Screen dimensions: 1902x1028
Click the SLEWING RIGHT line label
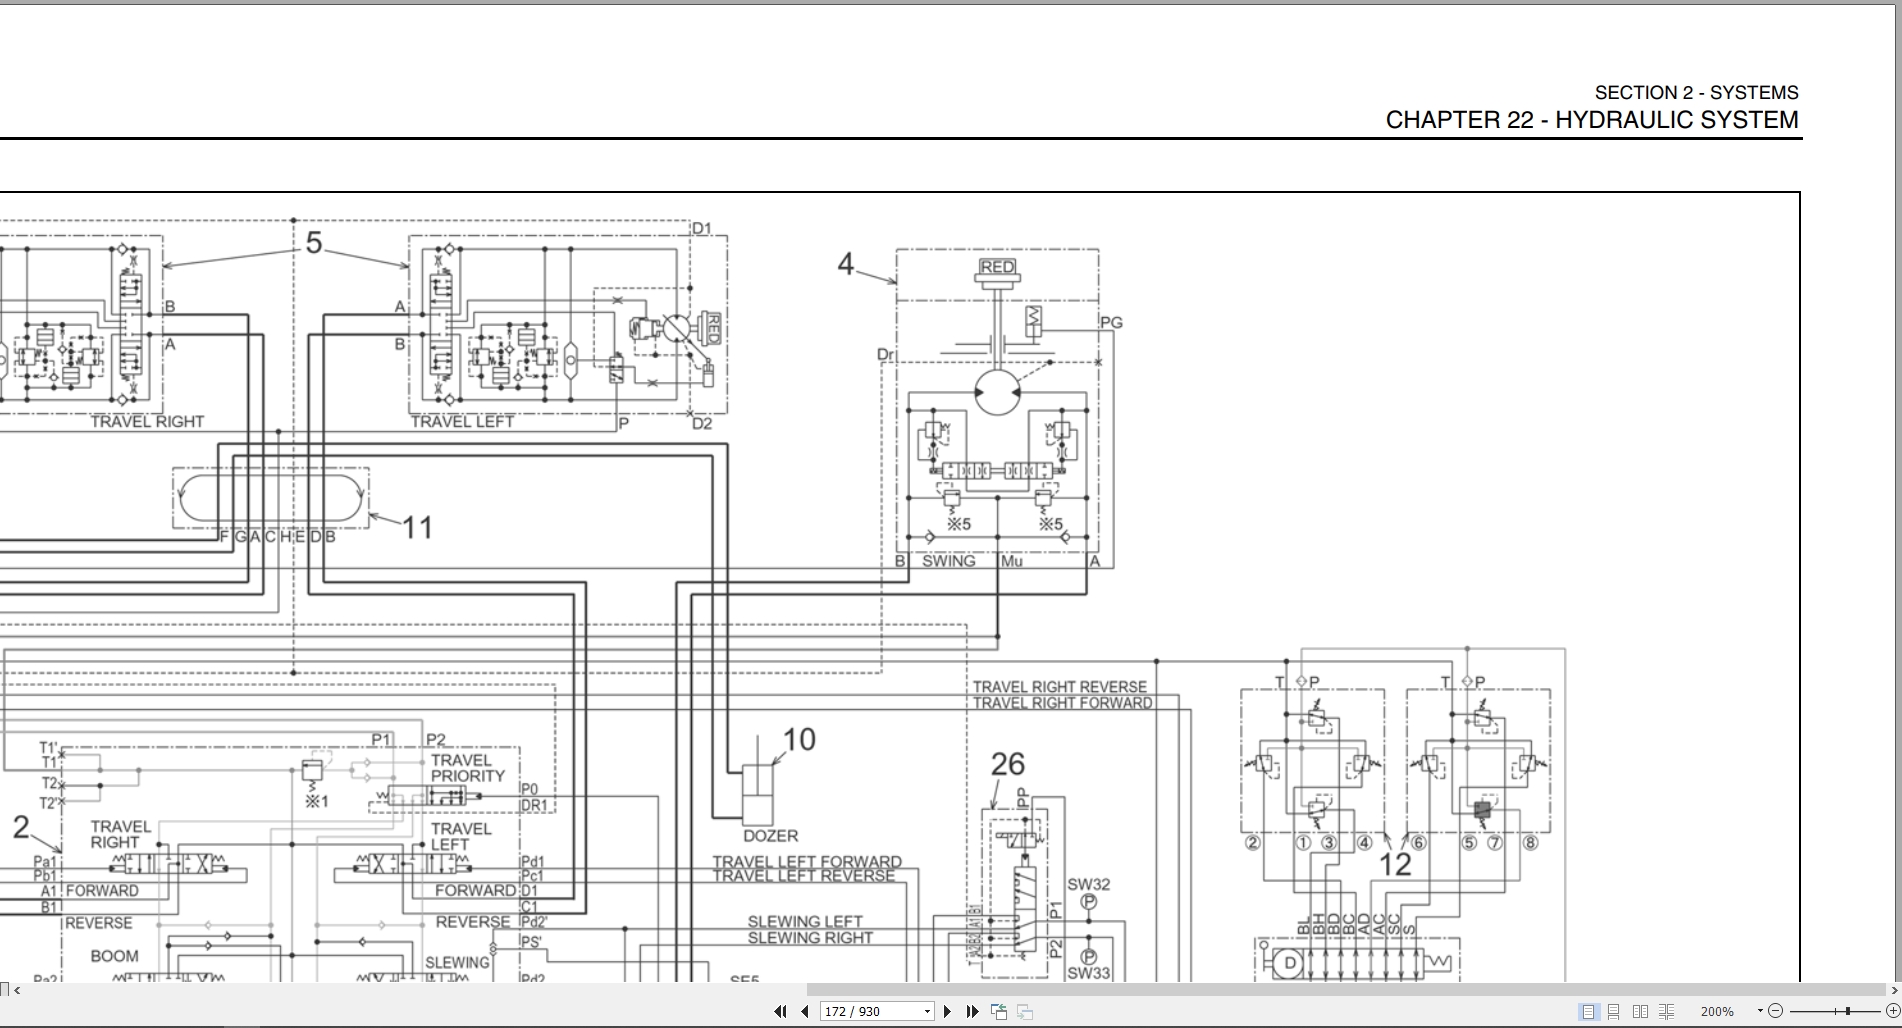pos(810,938)
